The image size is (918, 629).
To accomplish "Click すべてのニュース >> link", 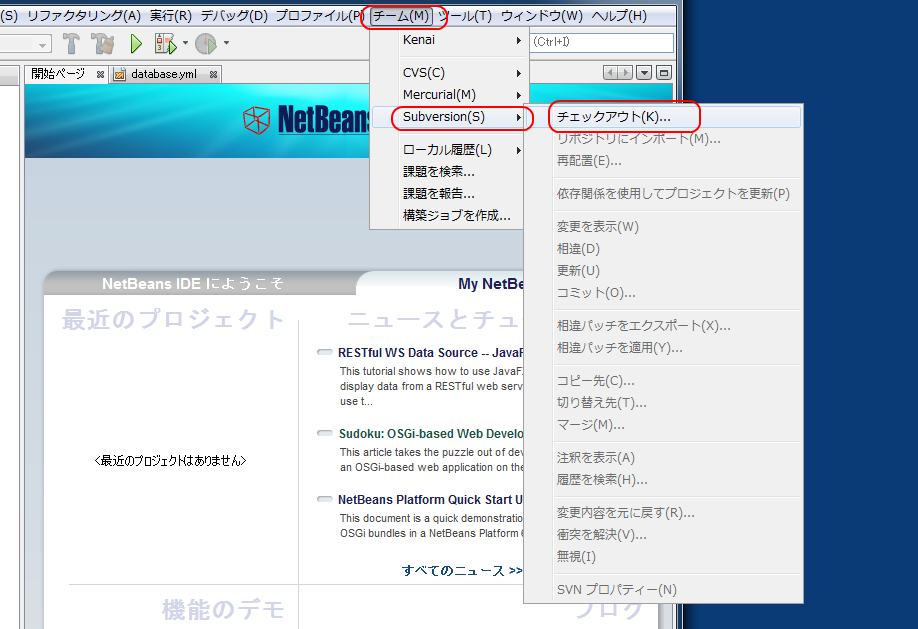I will (461, 570).
